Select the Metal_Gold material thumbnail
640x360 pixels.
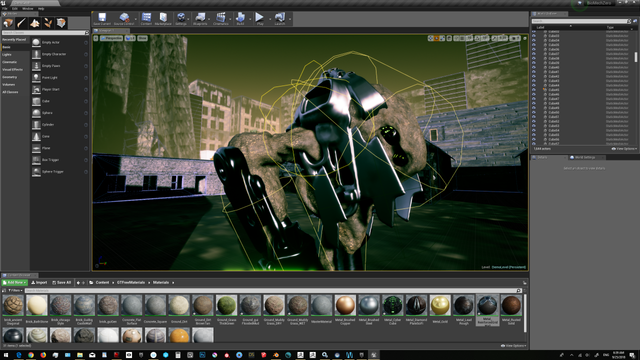(440, 305)
